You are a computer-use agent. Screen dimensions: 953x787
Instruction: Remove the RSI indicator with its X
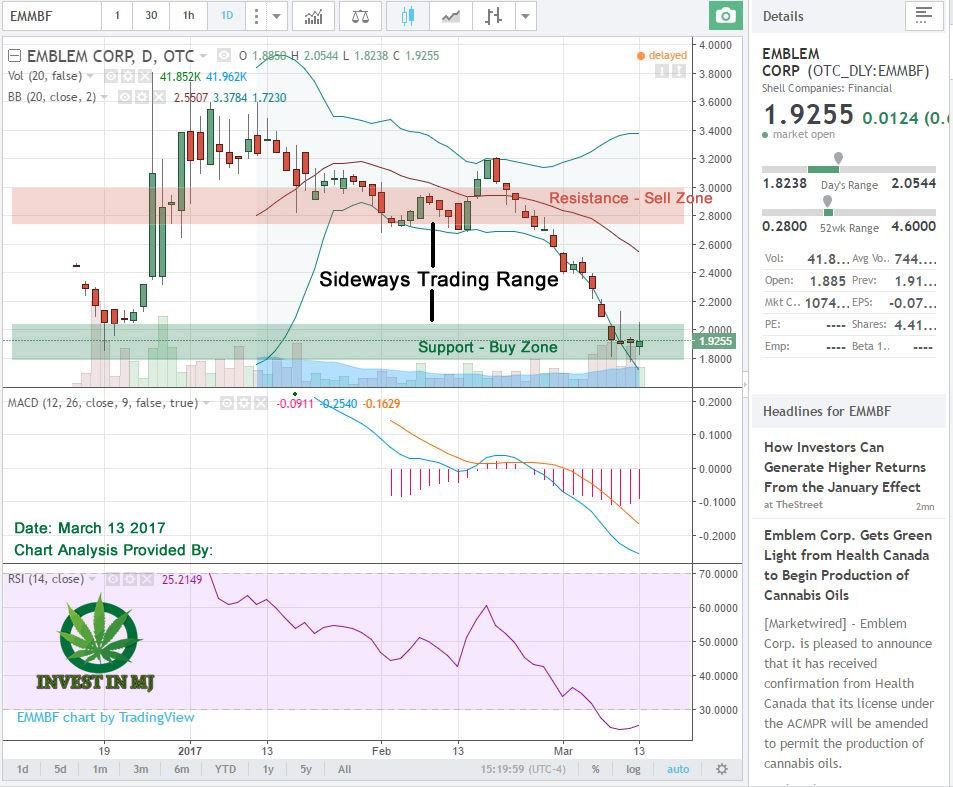[x=146, y=579]
